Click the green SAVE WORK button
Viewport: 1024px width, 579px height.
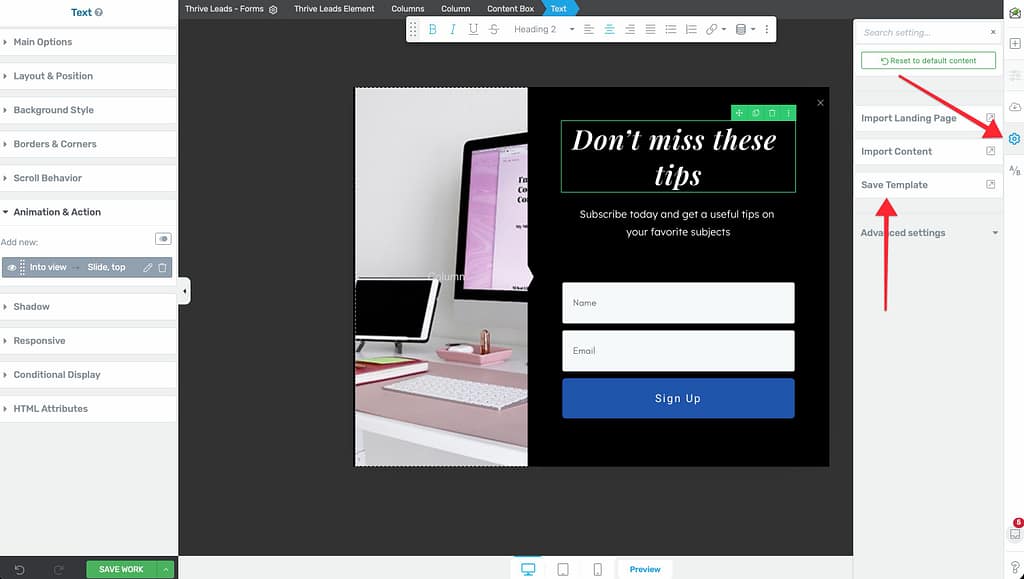click(x=122, y=569)
